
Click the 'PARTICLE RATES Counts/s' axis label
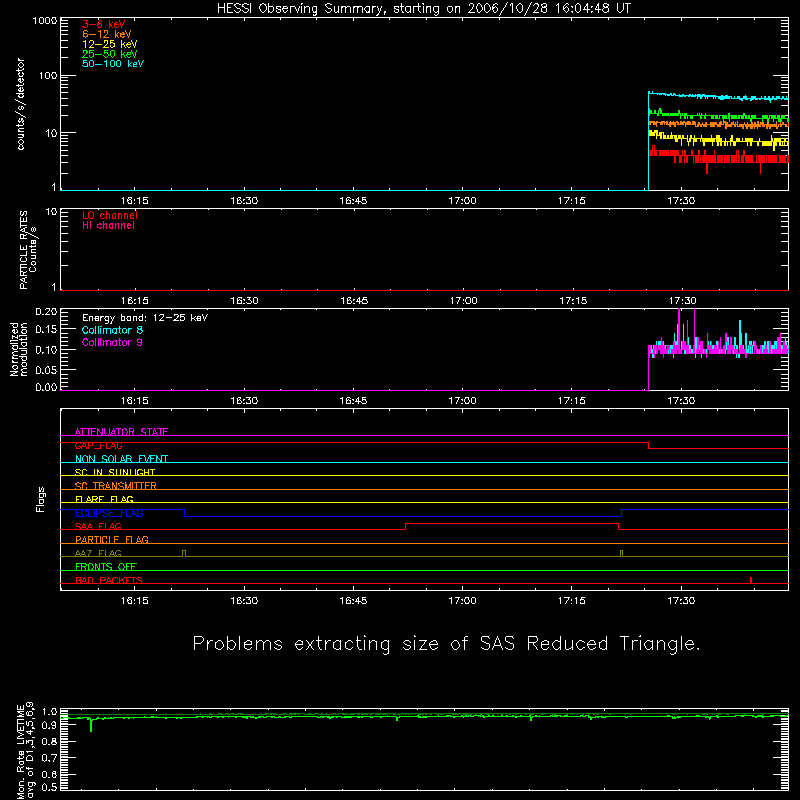pyautogui.click(x=28, y=250)
